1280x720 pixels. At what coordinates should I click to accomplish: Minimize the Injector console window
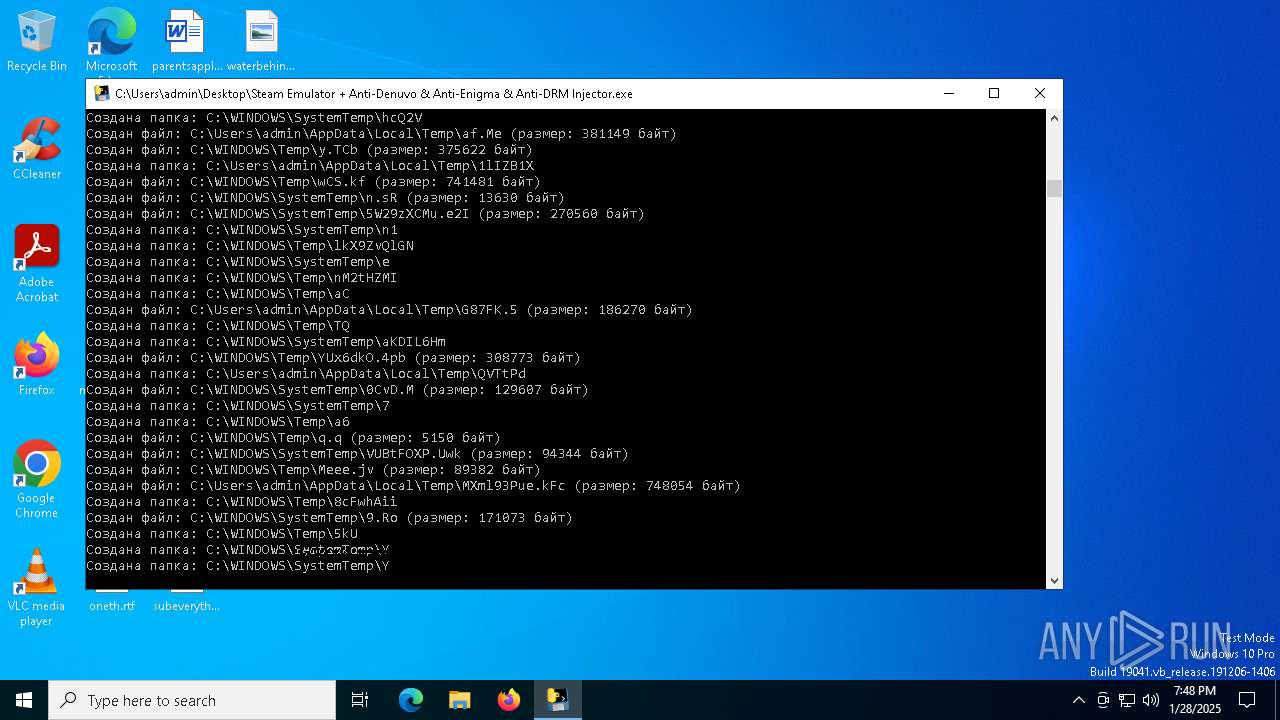tap(948, 93)
